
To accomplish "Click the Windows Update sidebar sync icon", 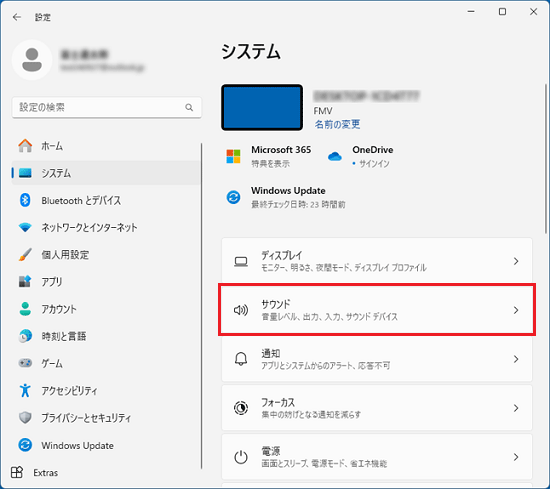I will click(25, 445).
